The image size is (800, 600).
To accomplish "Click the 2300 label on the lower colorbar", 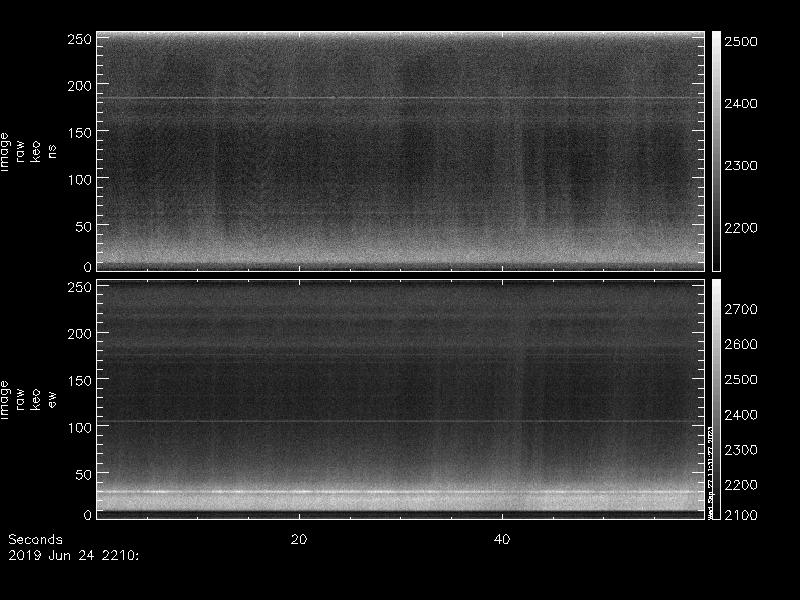I will (741, 450).
